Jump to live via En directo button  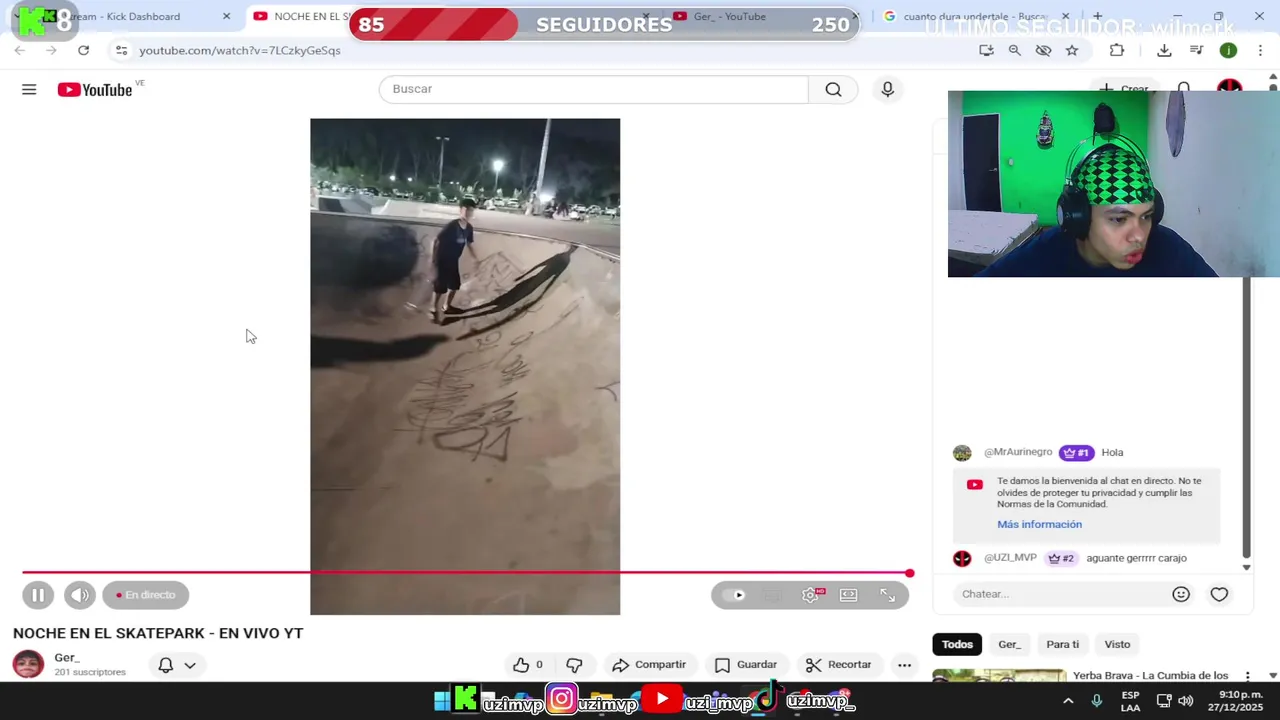click(145, 595)
